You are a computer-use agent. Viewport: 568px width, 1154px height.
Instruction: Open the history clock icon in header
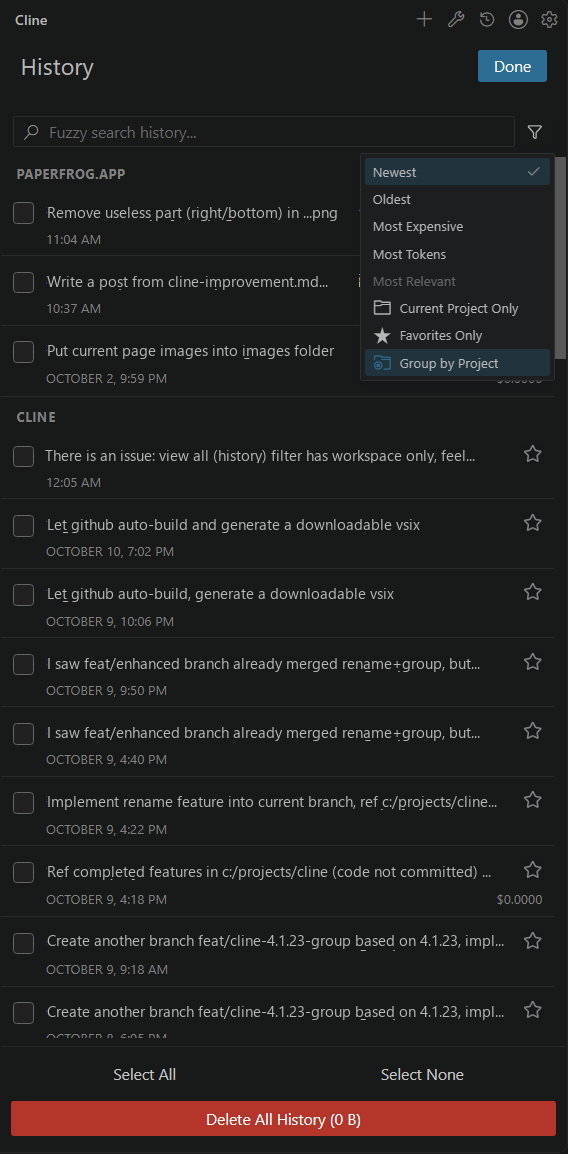pyautogui.click(x=487, y=20)
